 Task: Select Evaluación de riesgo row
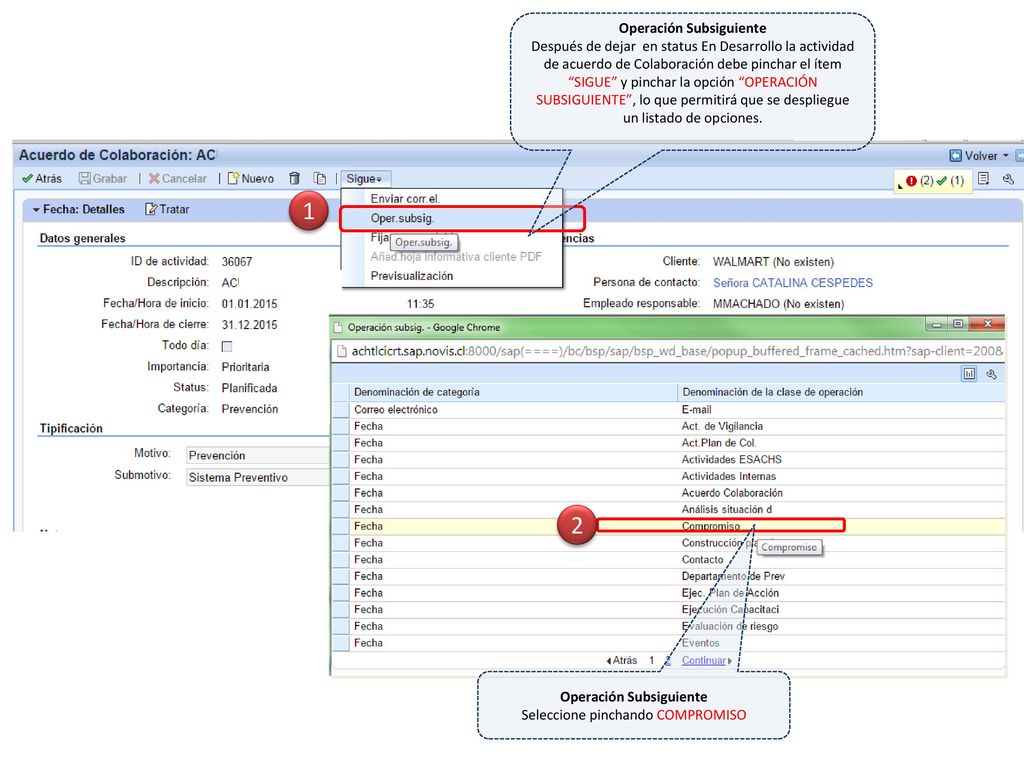[668, 626]
